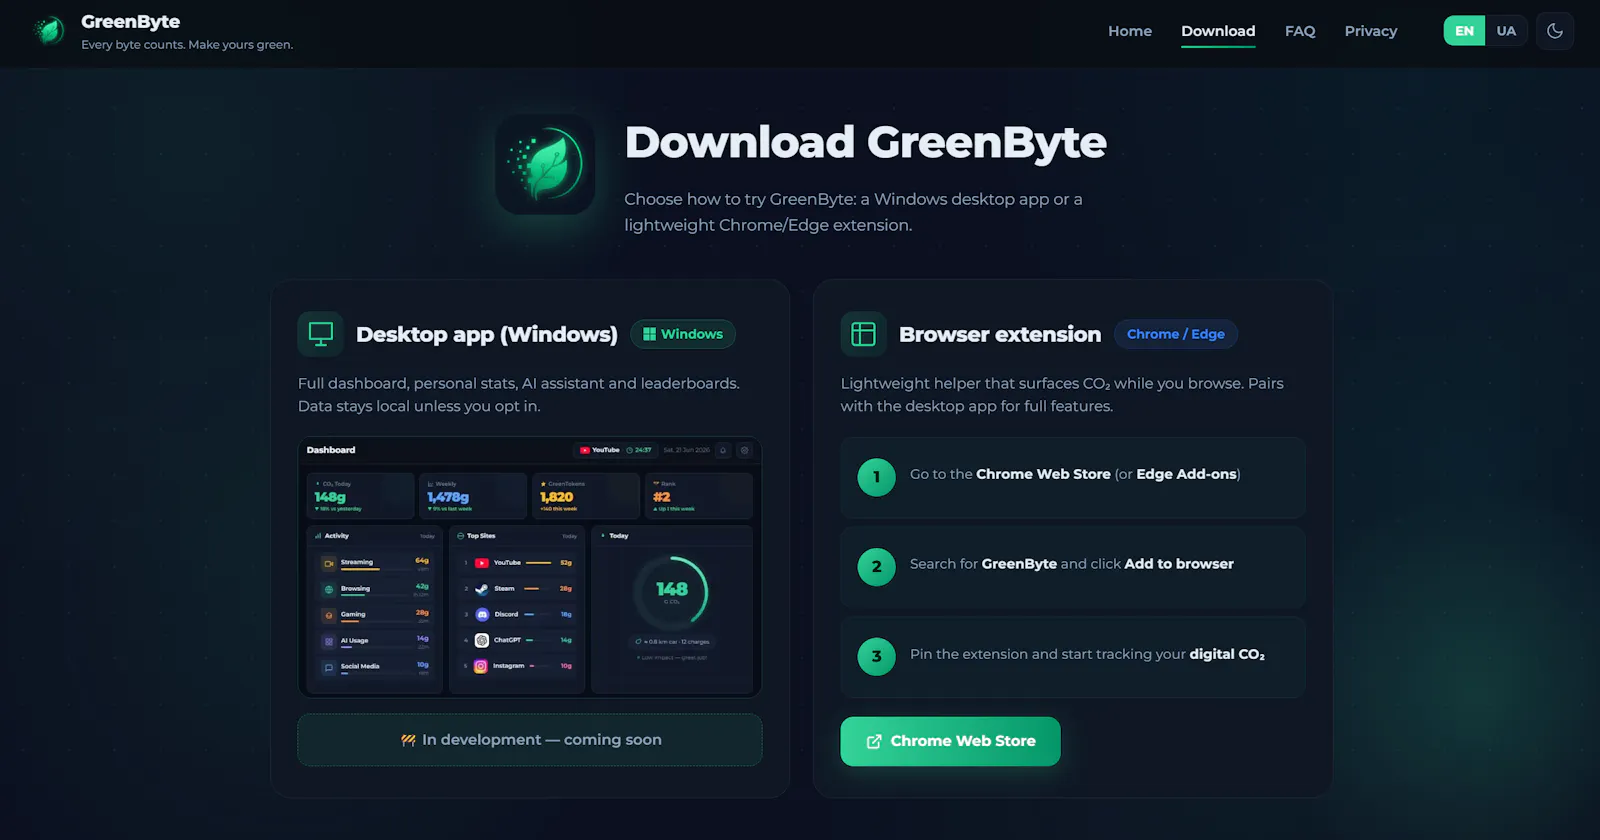Image resolution: width=1600 pixels, height=840 pixels.
Task: Click the 'Edge Add-ons' text in step 1
Action: pos(1186,474)
